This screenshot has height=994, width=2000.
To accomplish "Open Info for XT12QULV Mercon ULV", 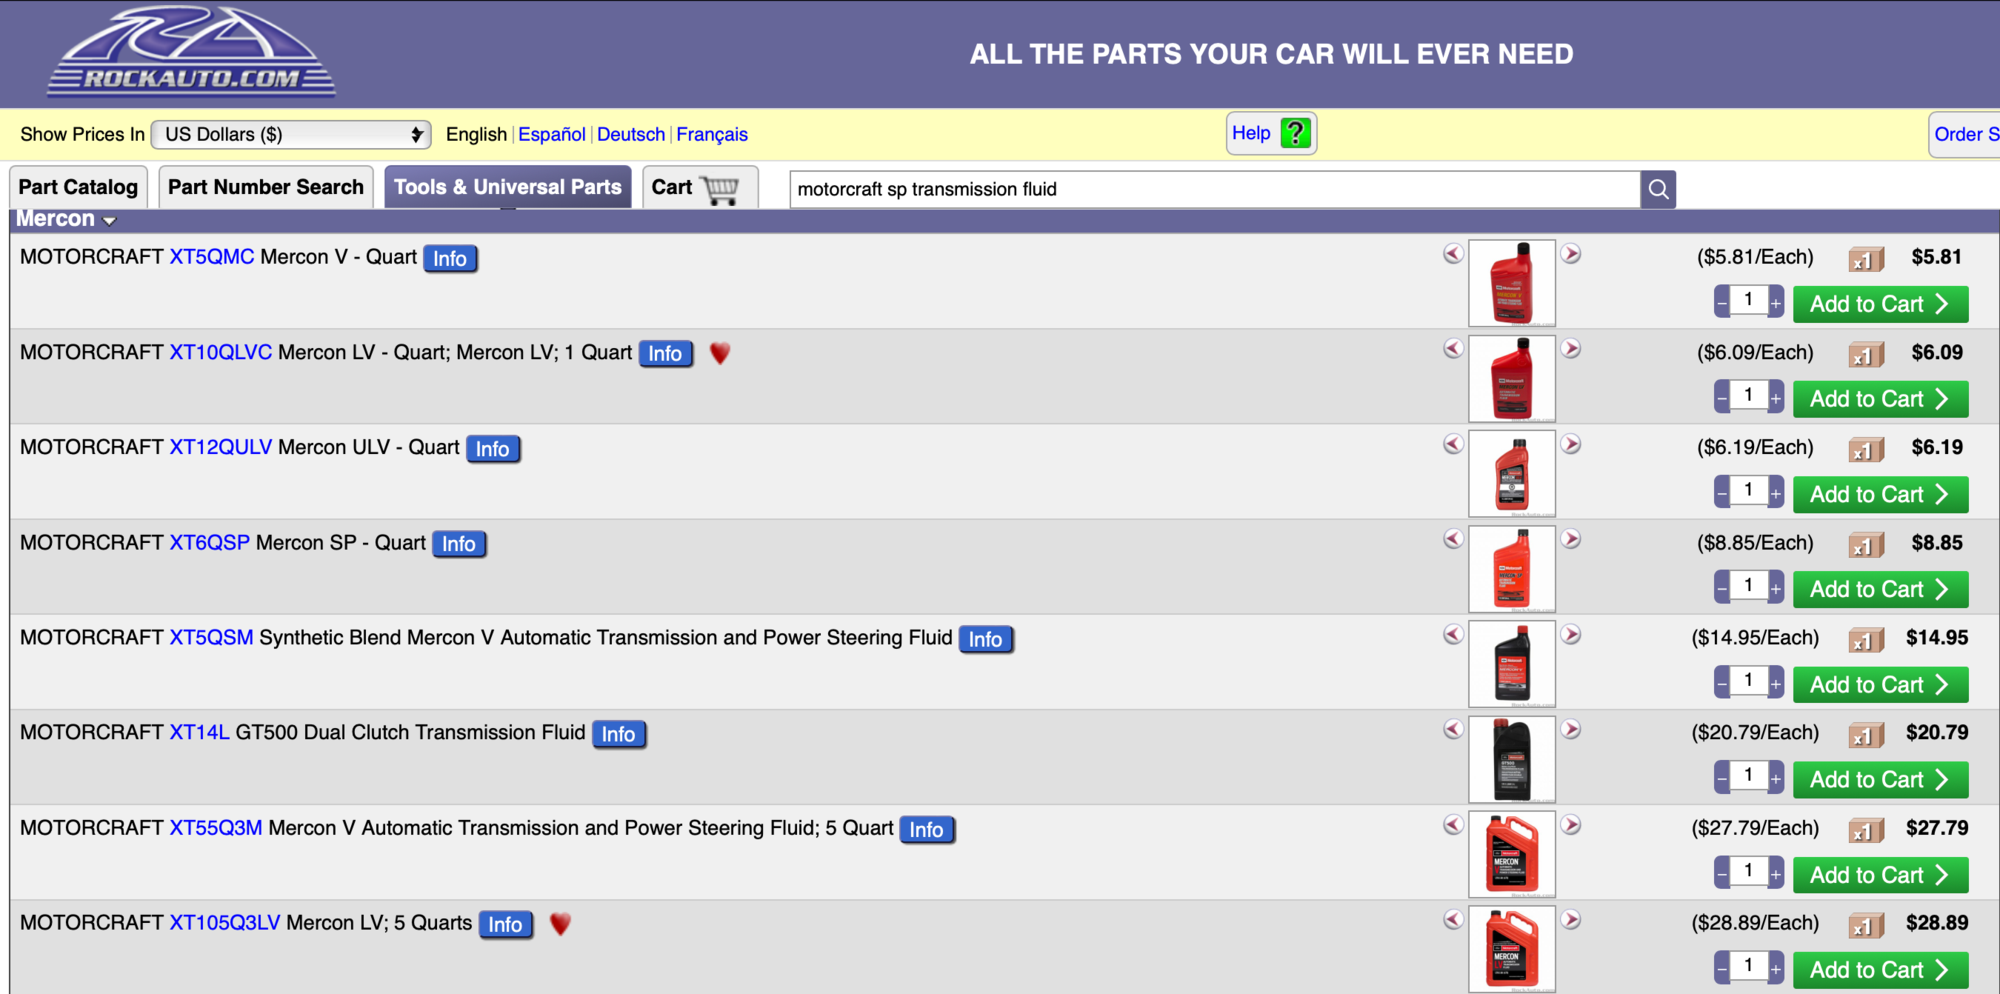I will pos(493,449).
